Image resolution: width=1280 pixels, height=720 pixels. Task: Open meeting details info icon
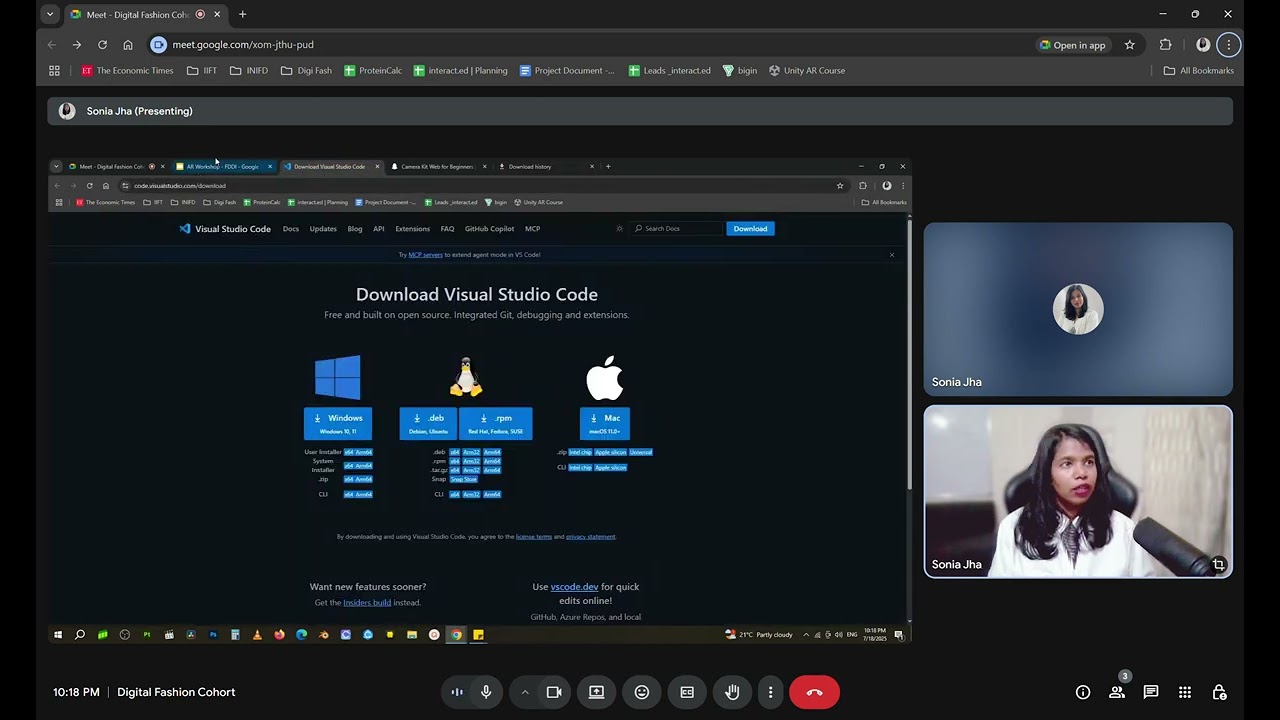[1083, 692]
